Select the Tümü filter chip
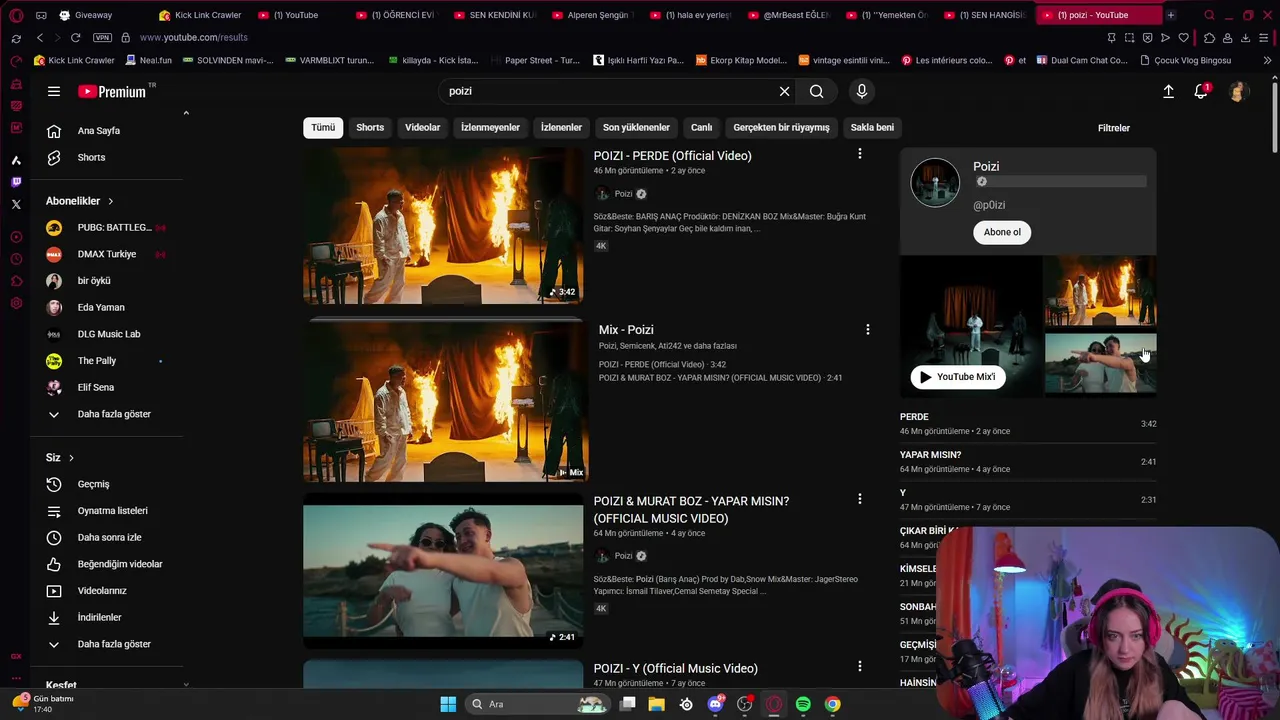The width and height of the screenshot is (1280, 720). coord(323,127)
